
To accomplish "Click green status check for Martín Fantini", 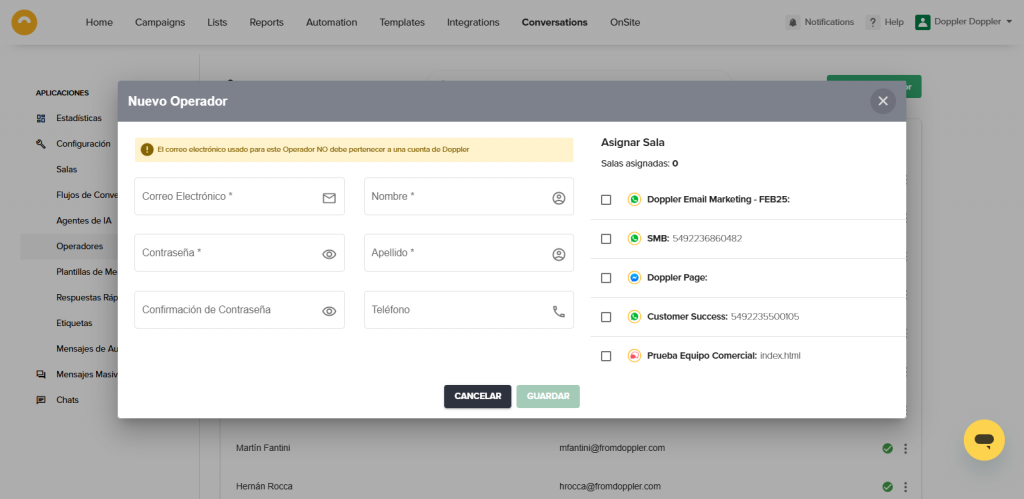I will [x=888, y=448].
